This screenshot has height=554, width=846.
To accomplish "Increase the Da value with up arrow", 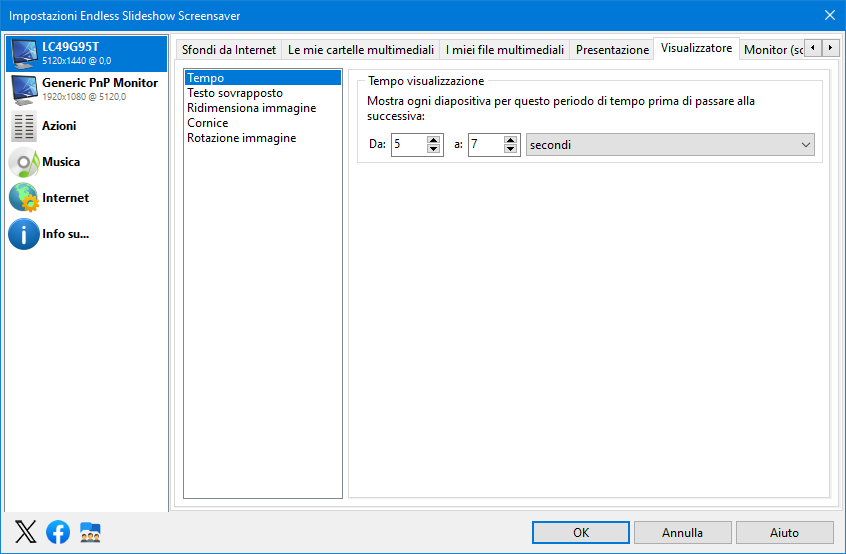I will [x=433, y=140].
